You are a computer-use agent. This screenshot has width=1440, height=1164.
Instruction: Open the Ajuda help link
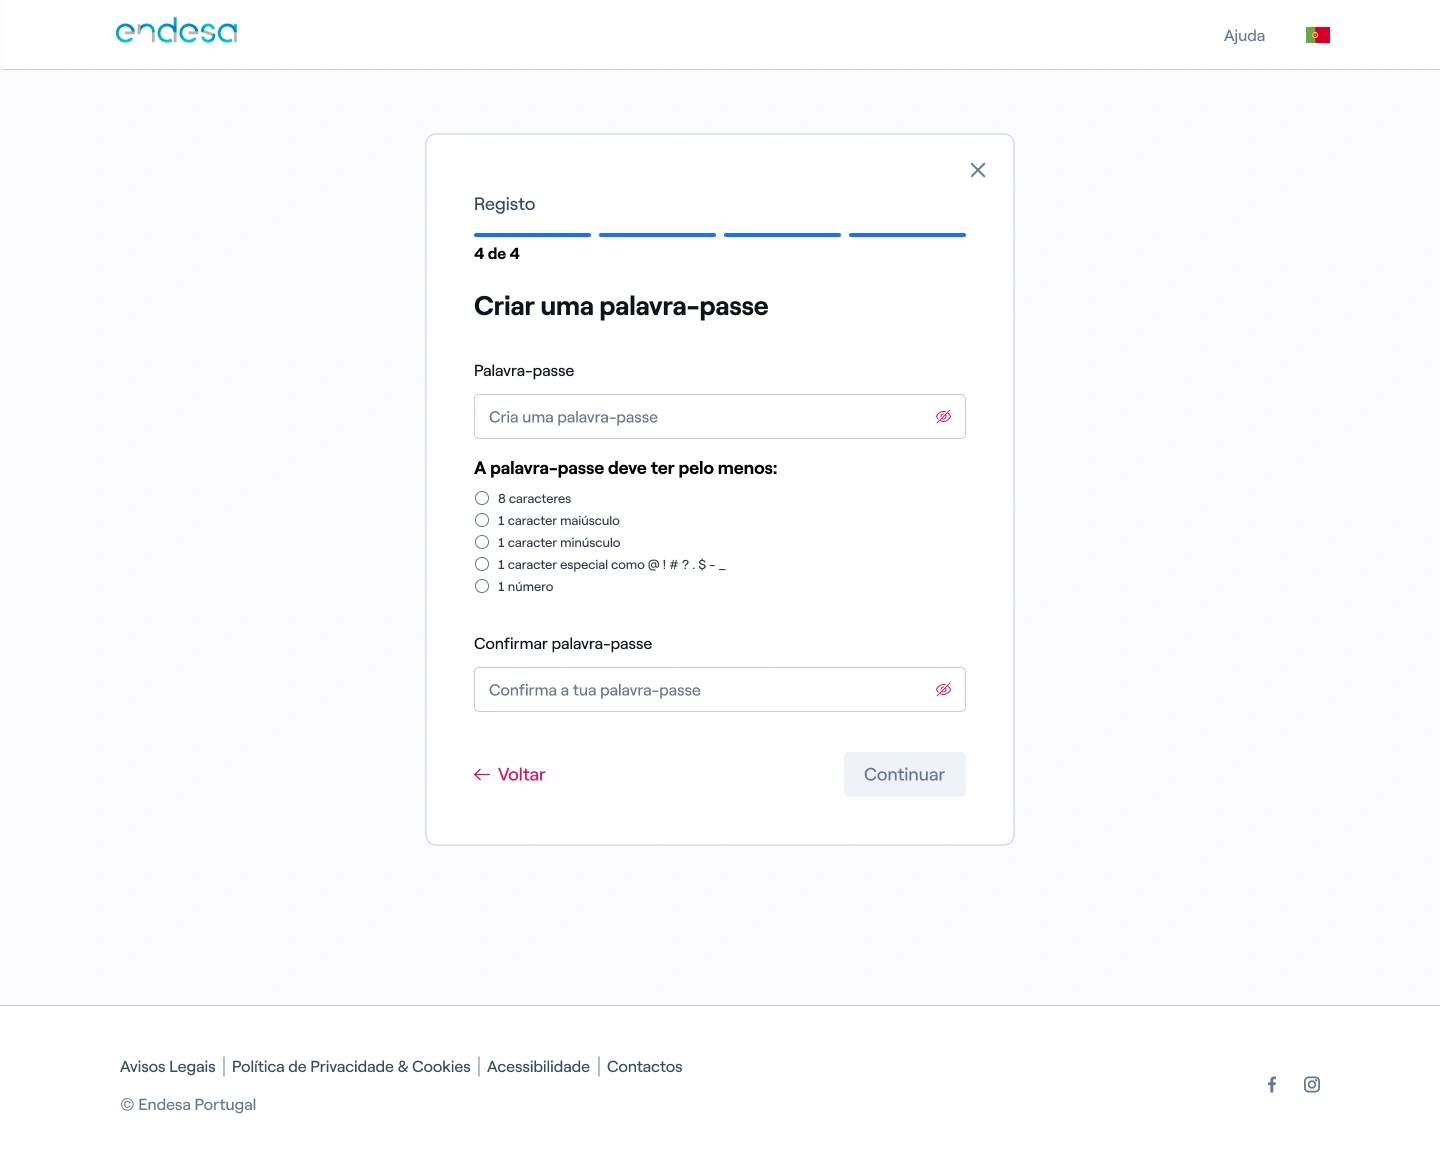(1244, 36)
